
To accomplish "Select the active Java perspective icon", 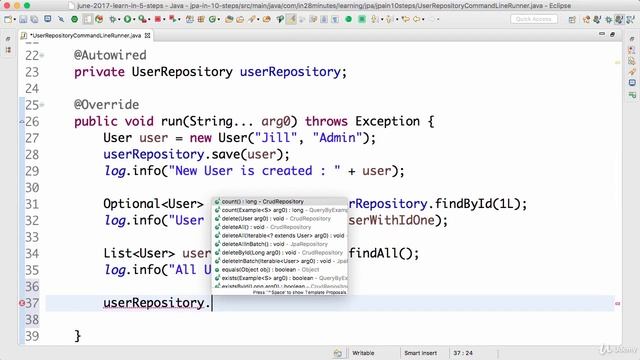I will [x=619, y=19].
